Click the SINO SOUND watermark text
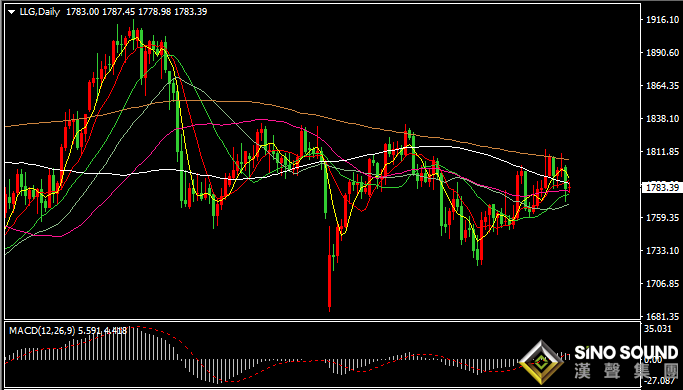 [x=626, y=352]
